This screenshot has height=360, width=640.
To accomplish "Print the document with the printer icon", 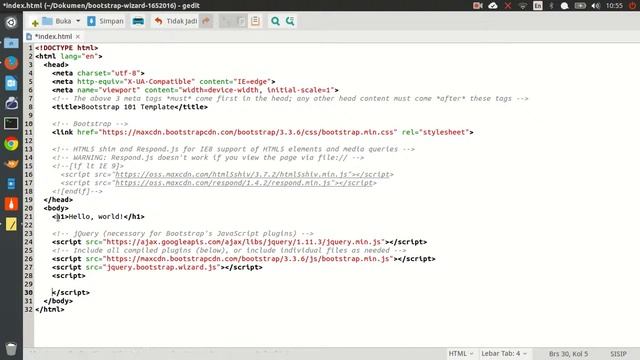I will tap(138, 21).
